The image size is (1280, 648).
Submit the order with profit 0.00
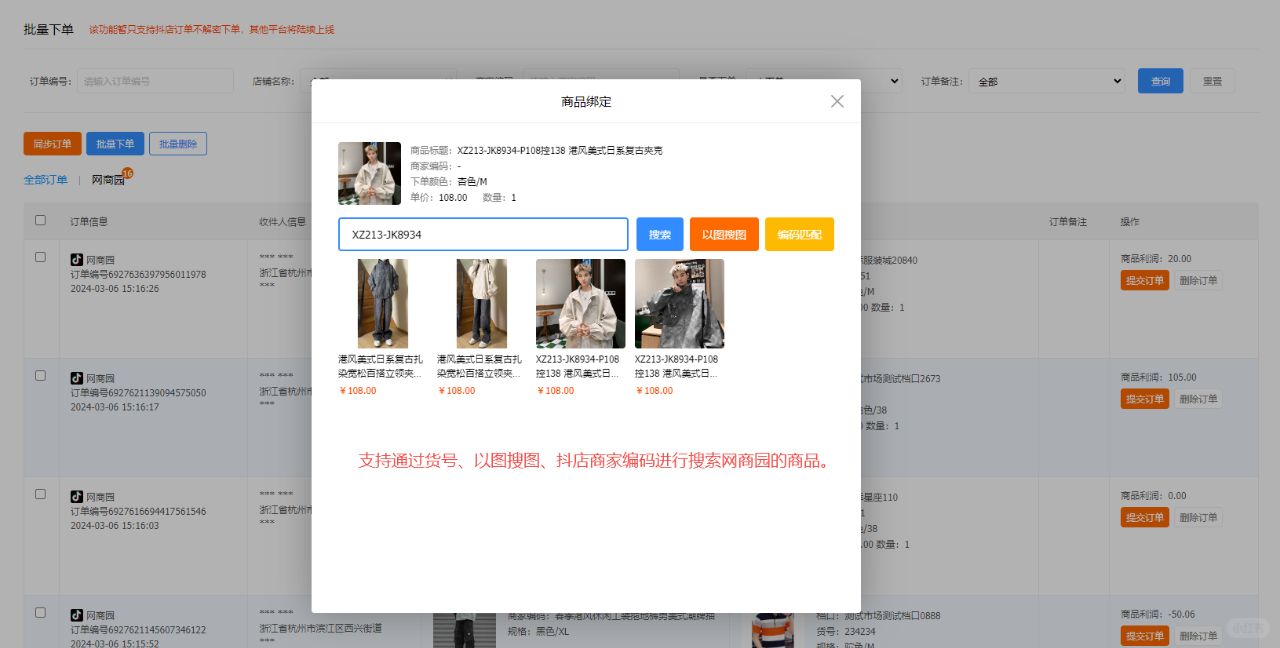coord(1144,517)
